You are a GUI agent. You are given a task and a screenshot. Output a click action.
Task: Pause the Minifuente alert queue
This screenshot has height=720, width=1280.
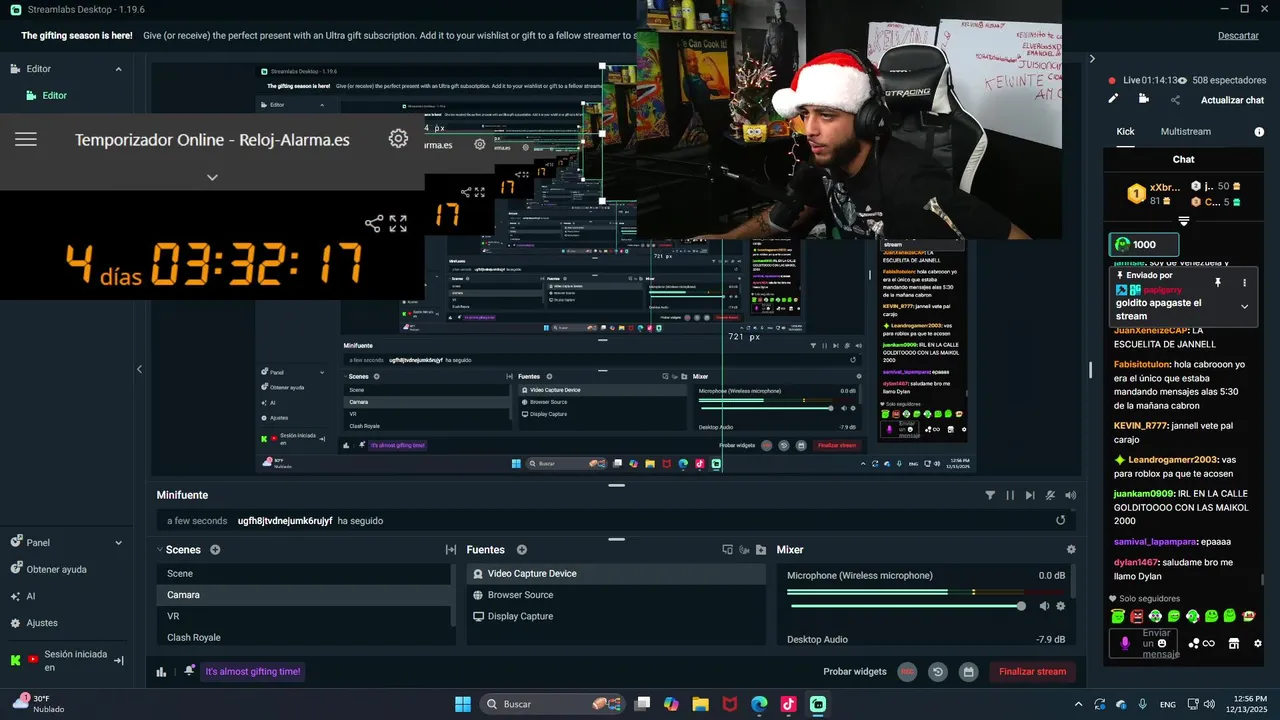click(x=1010, y=495)
